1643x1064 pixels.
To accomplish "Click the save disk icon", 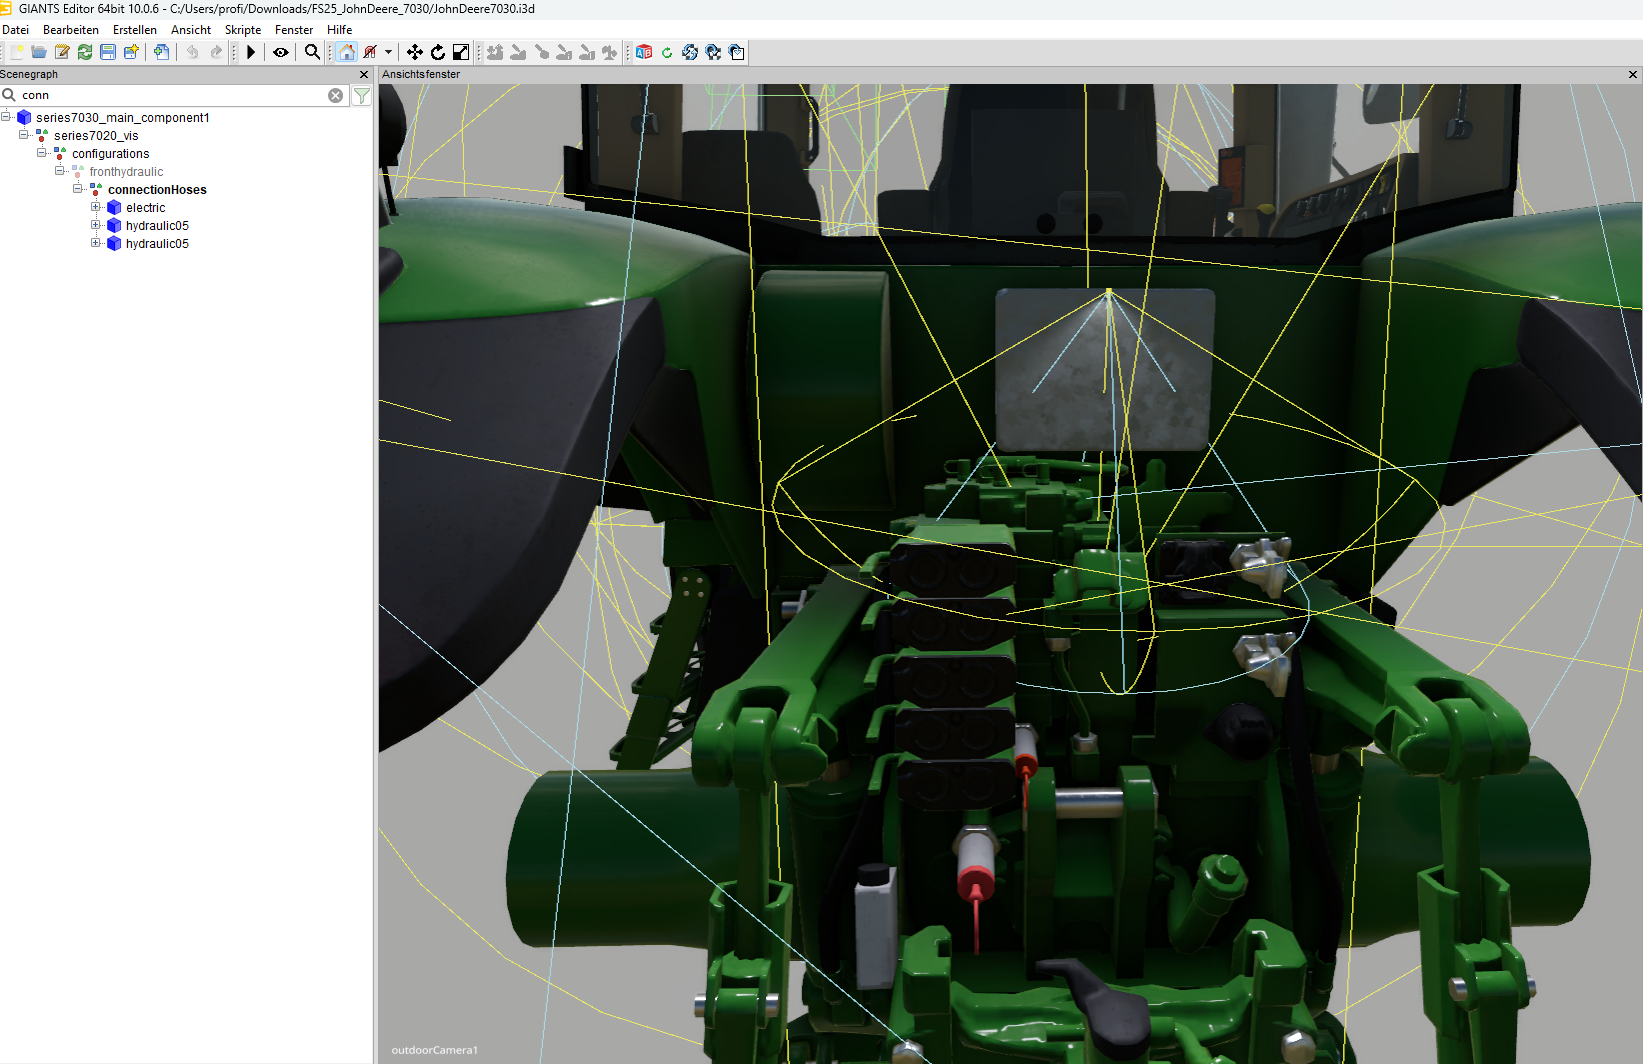I will 108,52.
